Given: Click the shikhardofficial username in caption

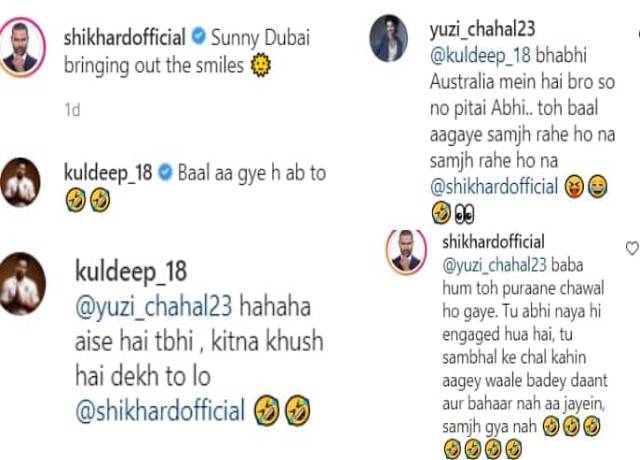Looking at the screenshot, I should (x=124, y=38).
